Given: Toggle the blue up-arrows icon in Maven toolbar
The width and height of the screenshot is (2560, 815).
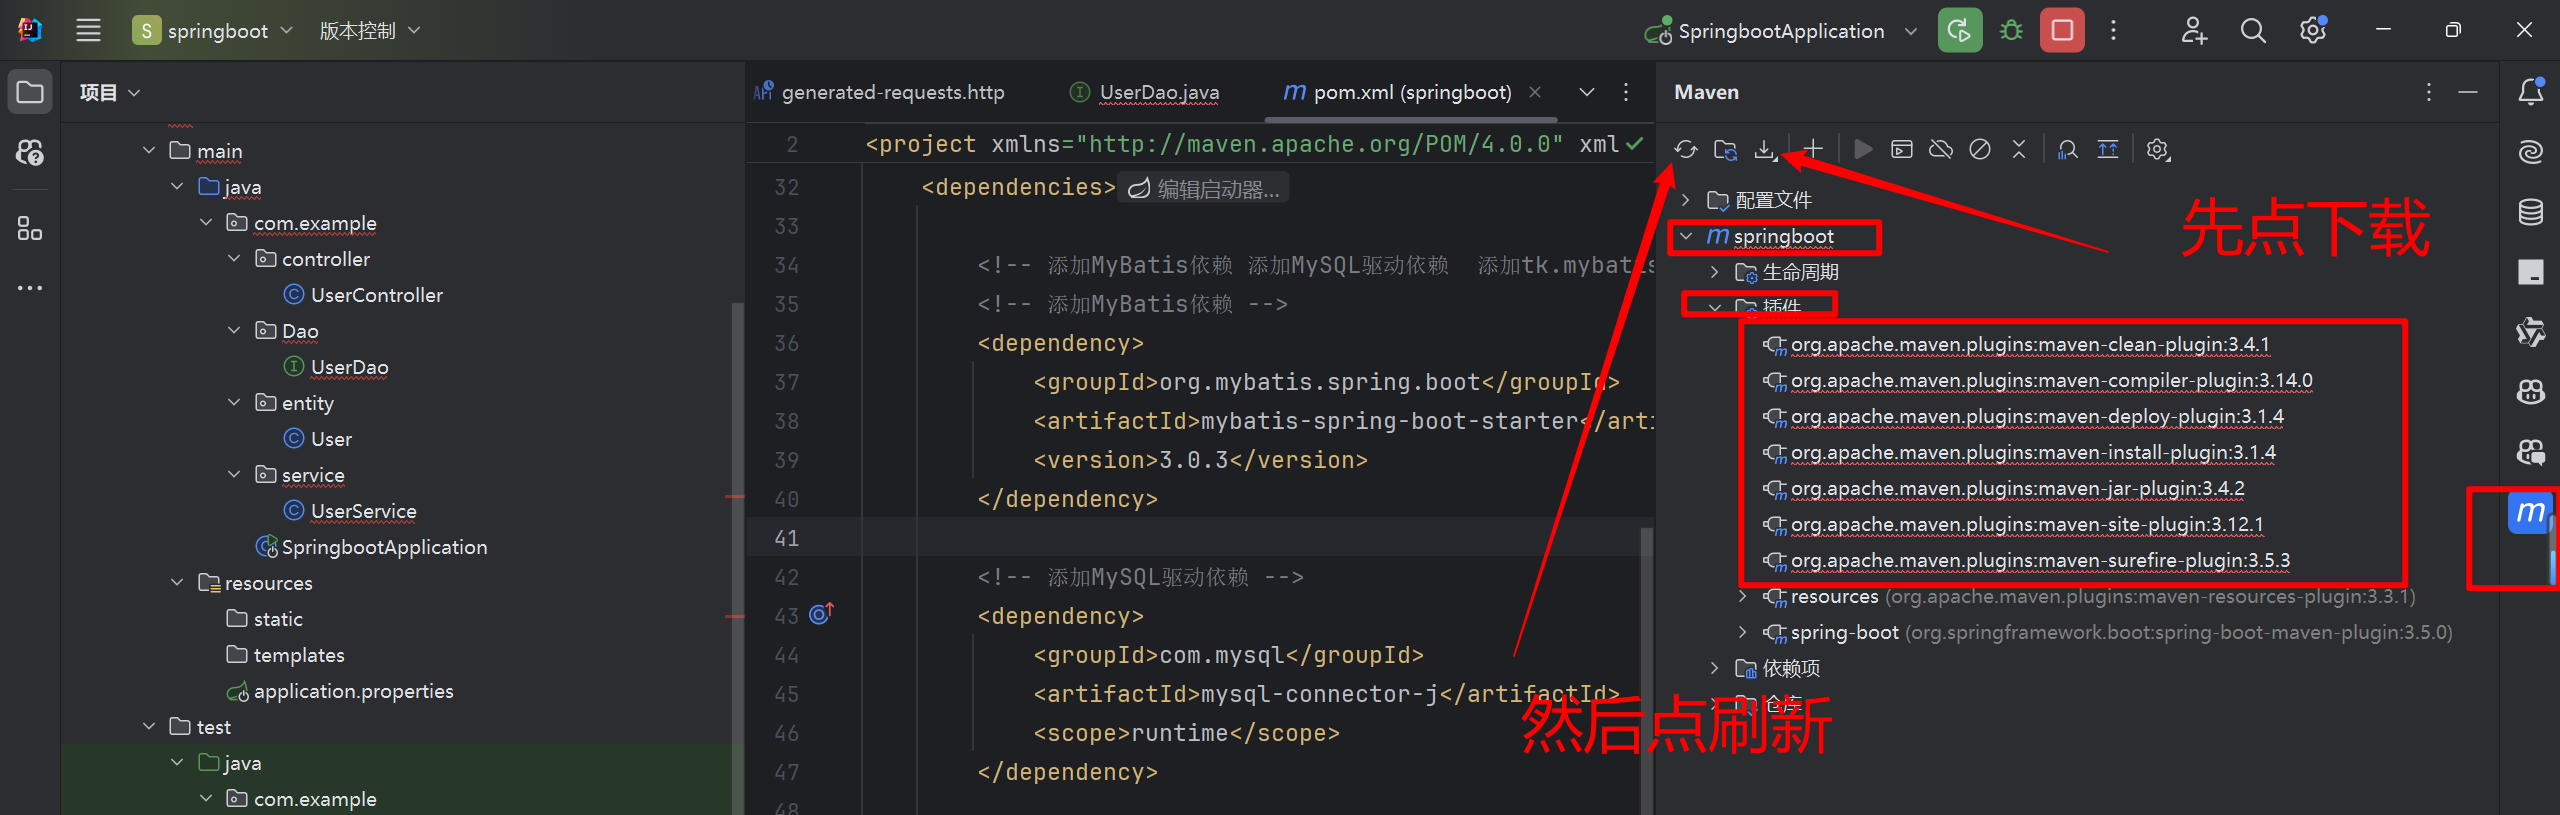Looking at the screenshot, I should pos(2108,150).
